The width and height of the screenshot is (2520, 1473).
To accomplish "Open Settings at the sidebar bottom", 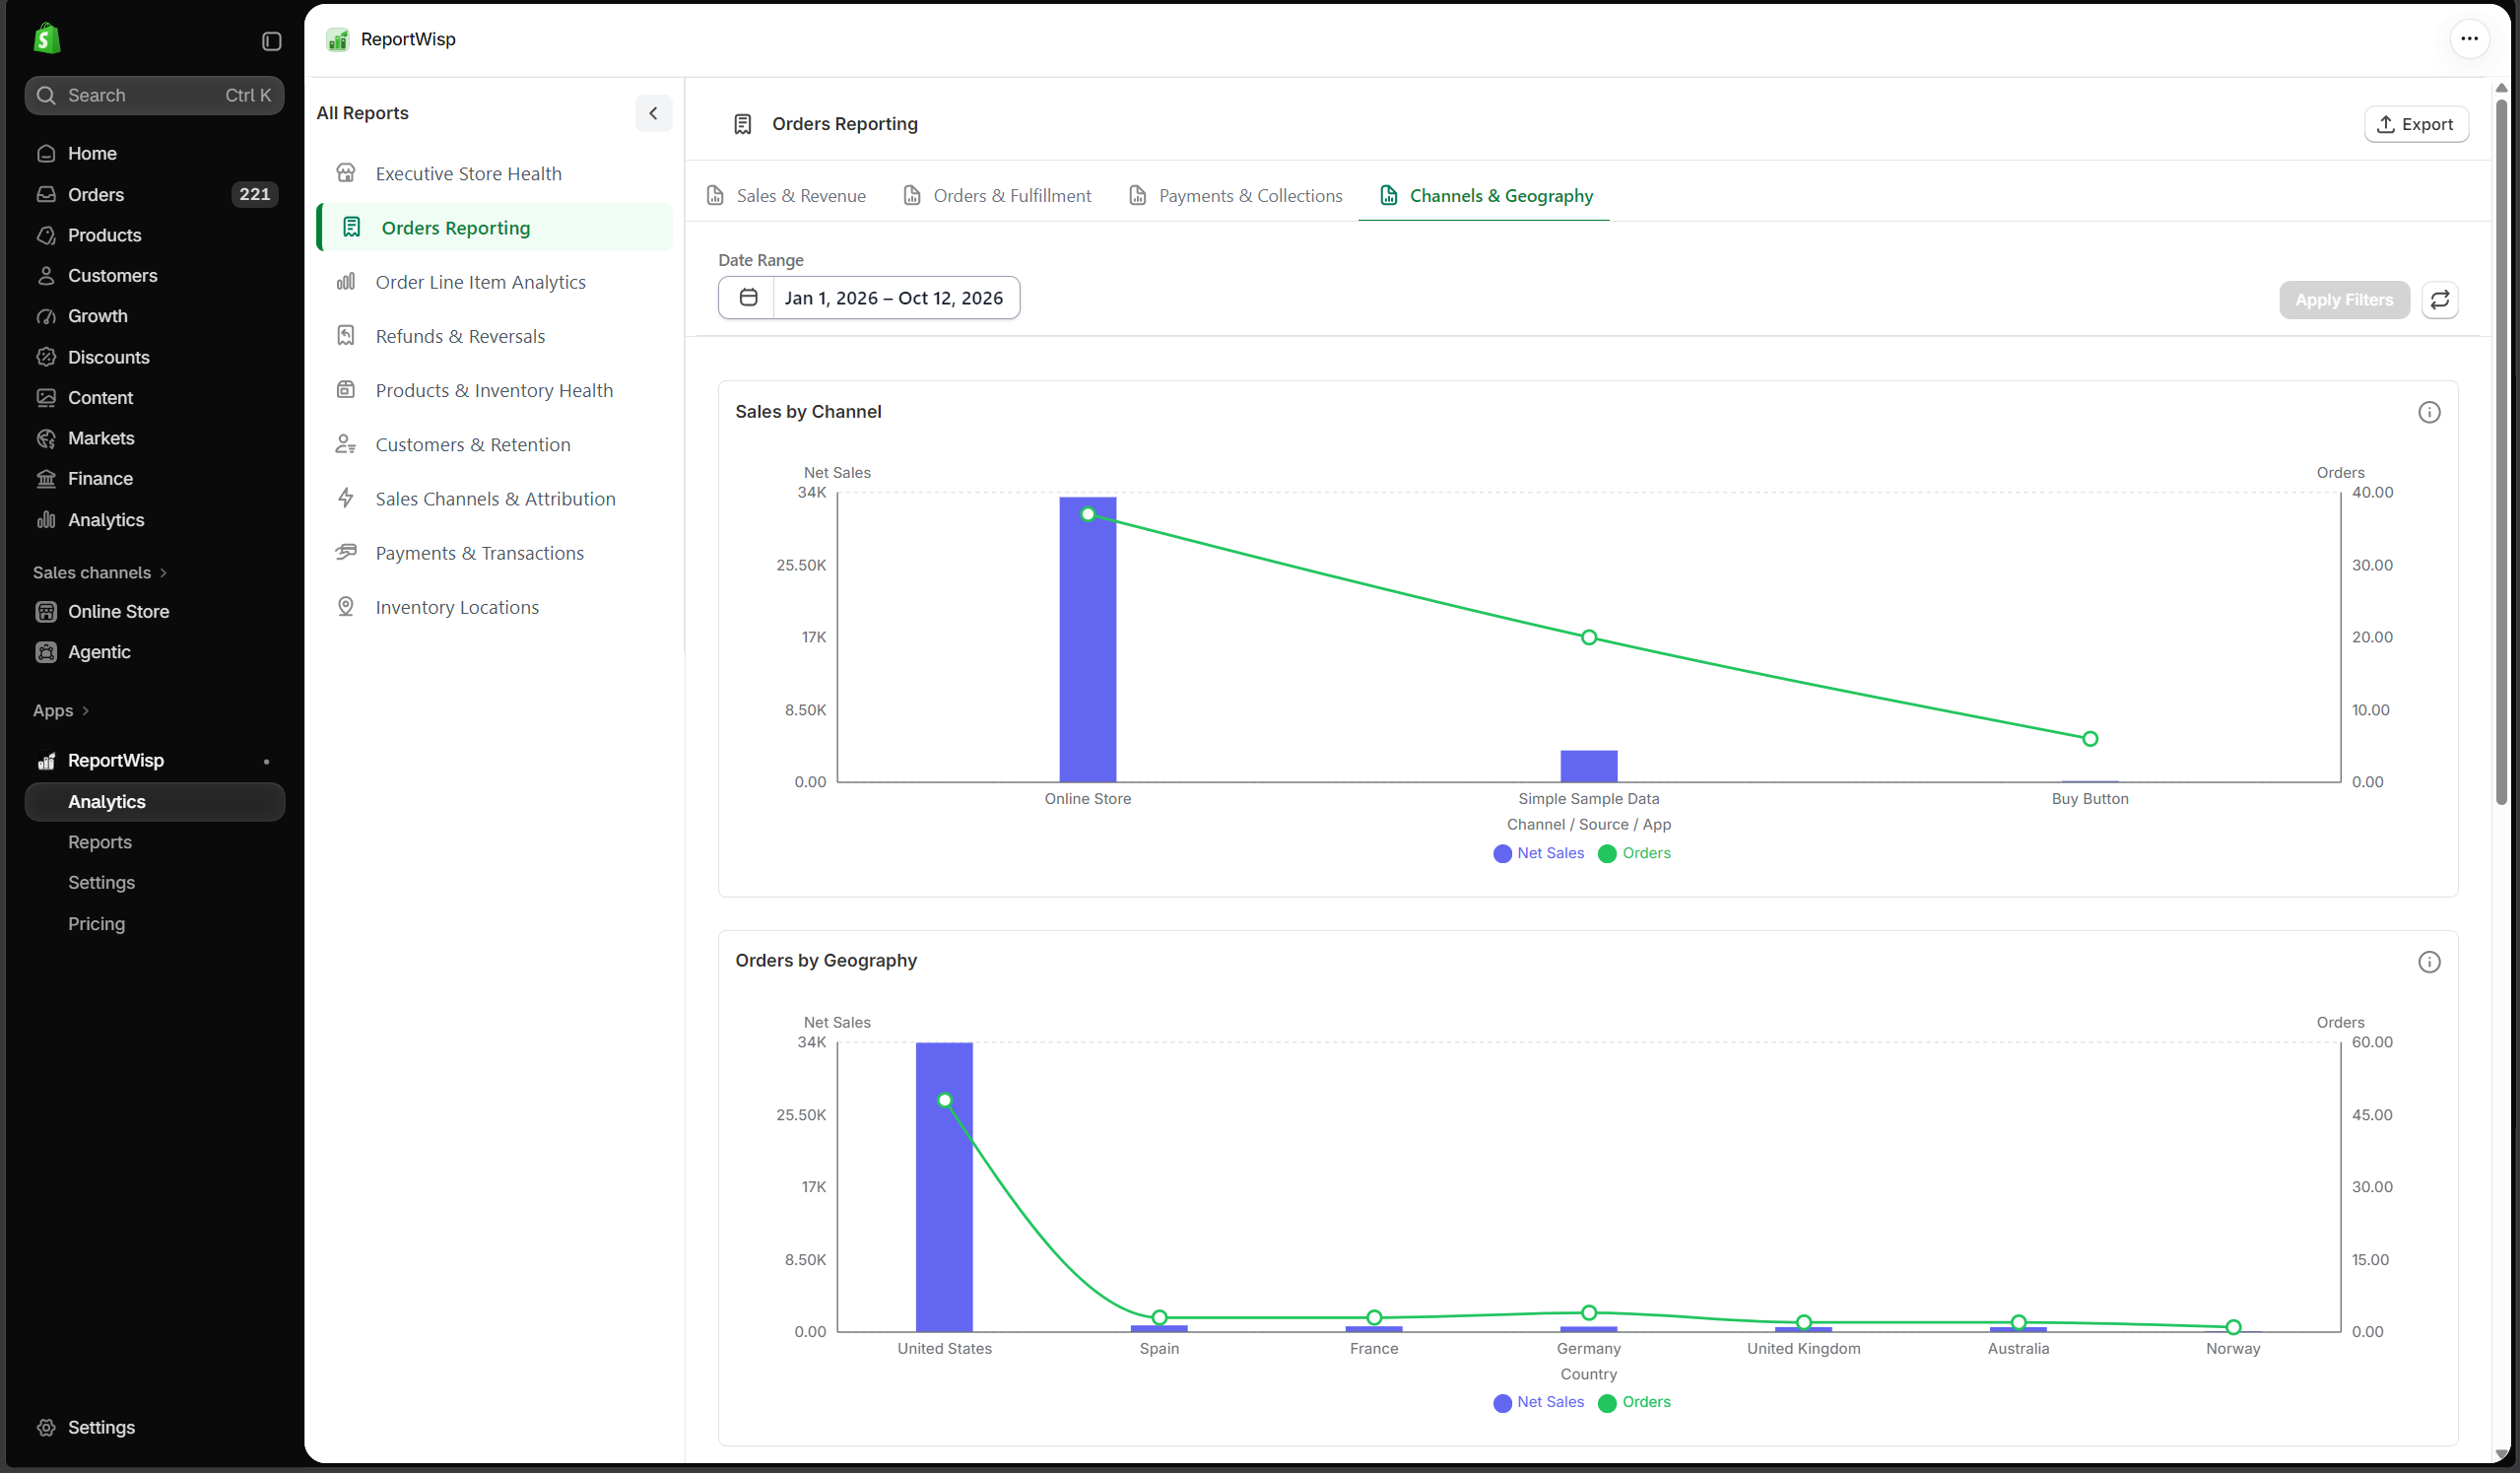I will [154, 1427].
